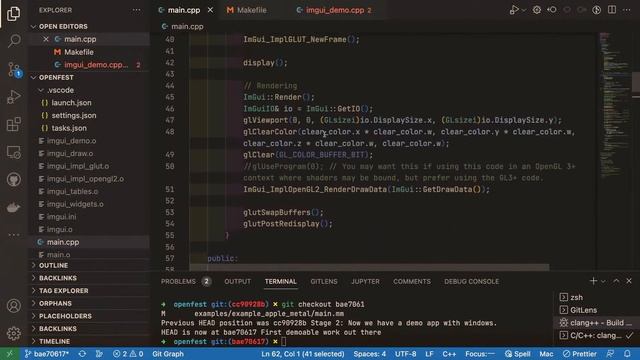Viewport: 640px width, 360px height.
Task: Click branch bae70617 in status bar
Action: tap(47, 354)
